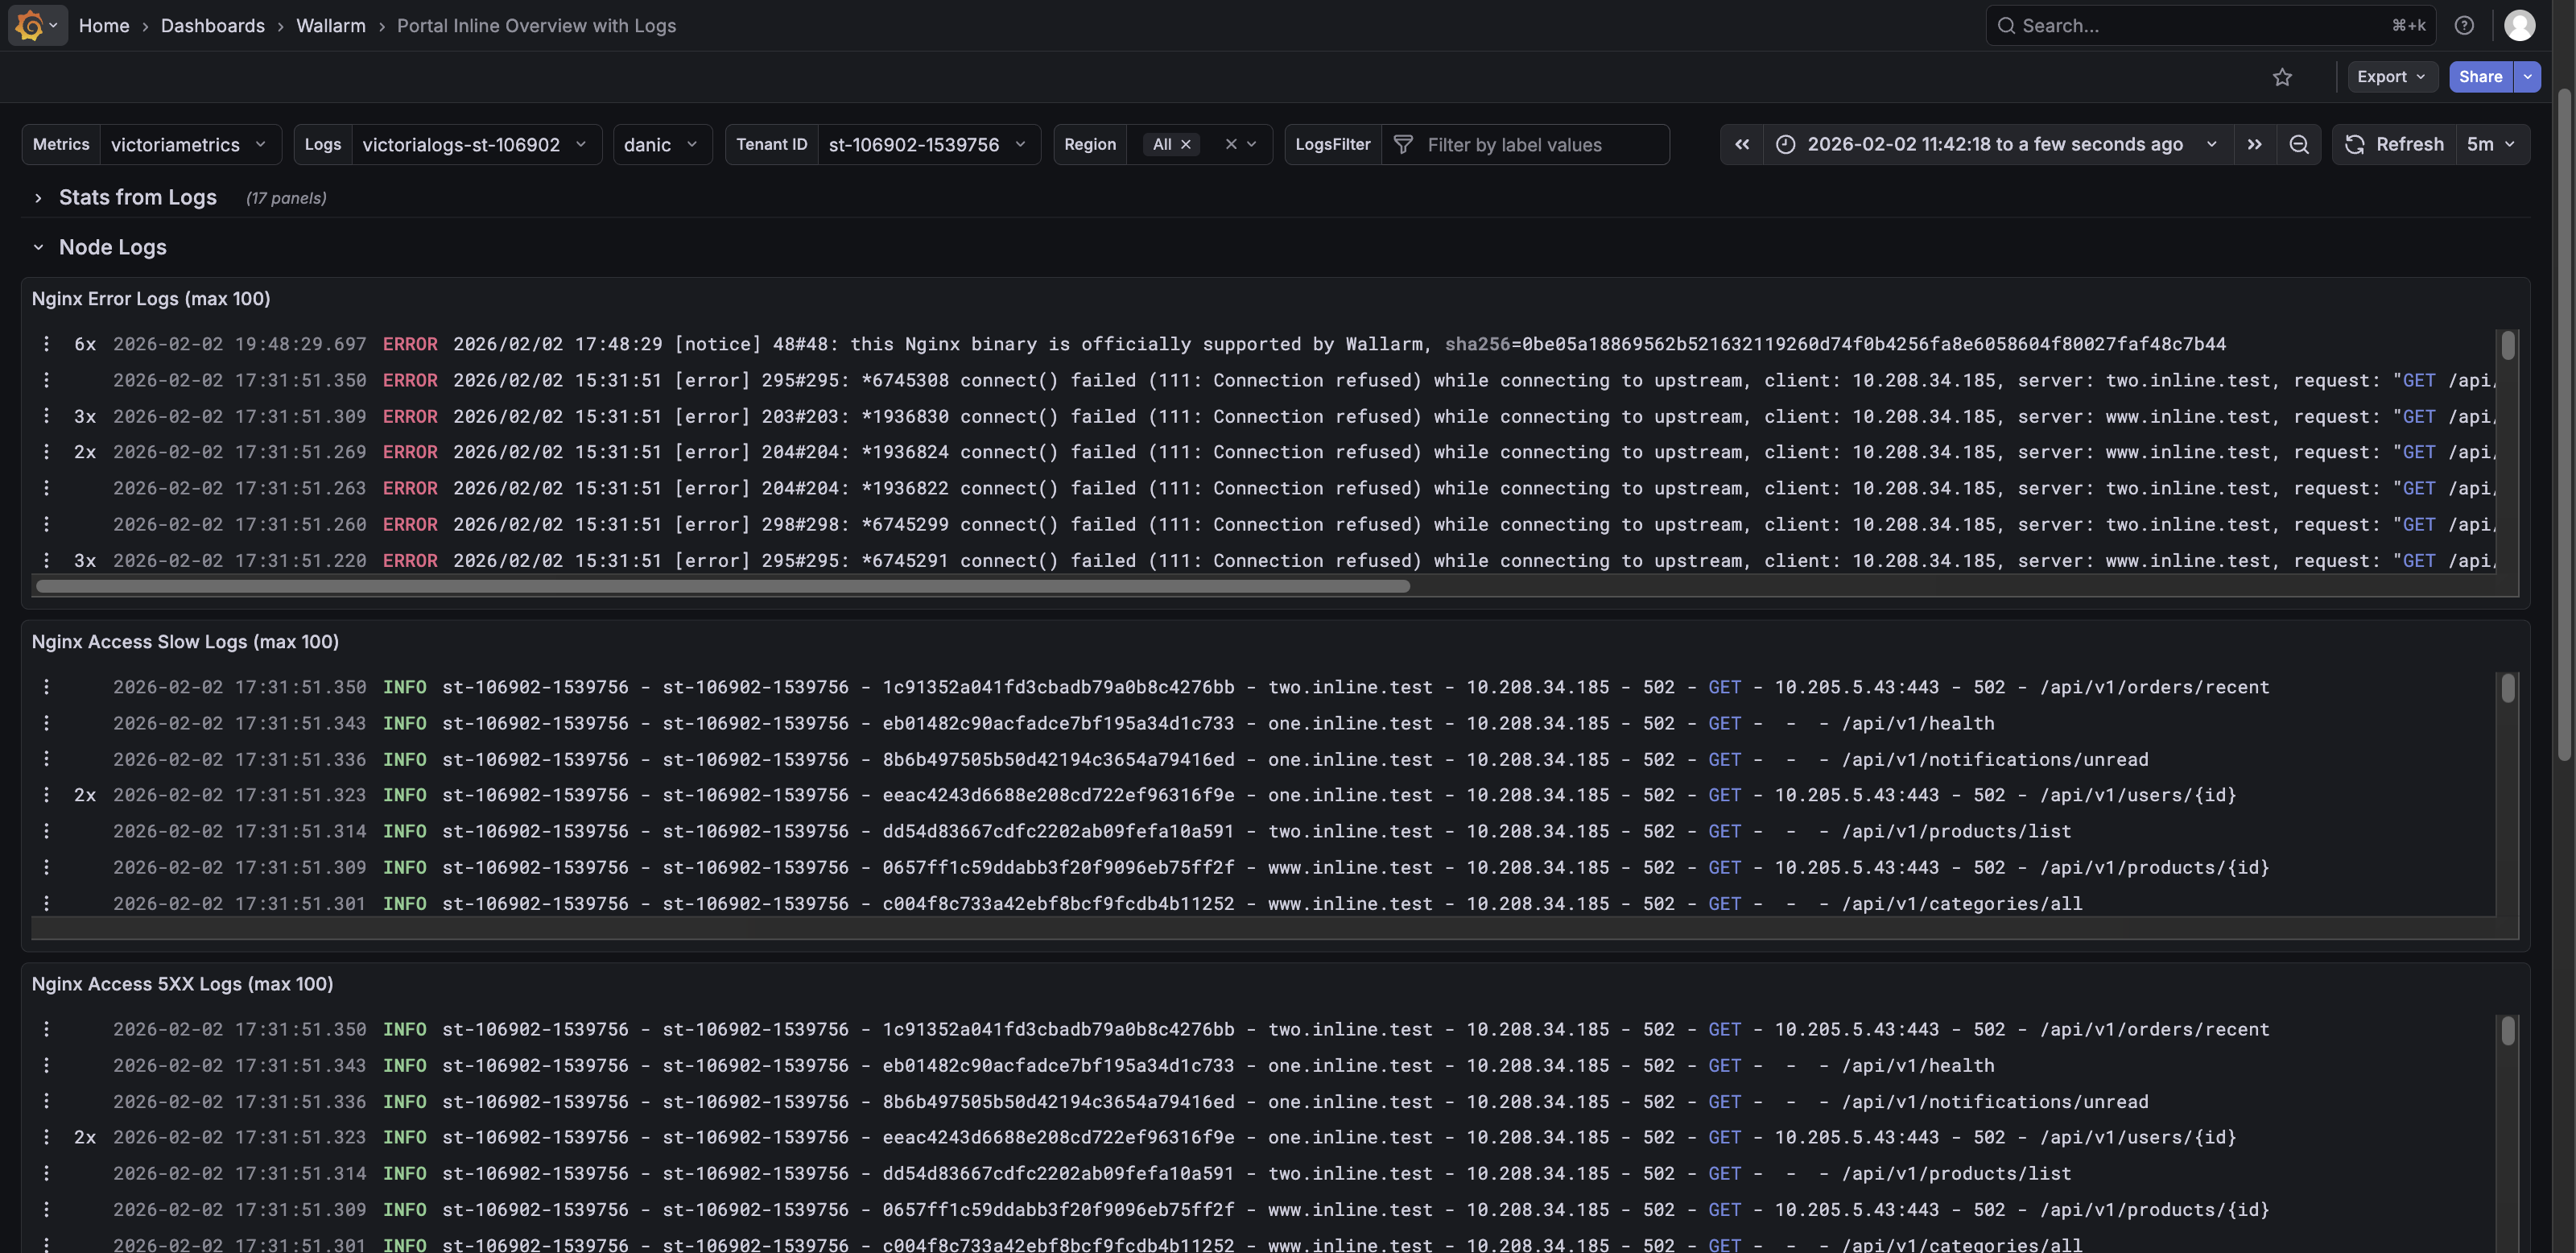2576x1253 pixels.
Task: Open menu for first Nginx error log row
Action: point(46,344)
